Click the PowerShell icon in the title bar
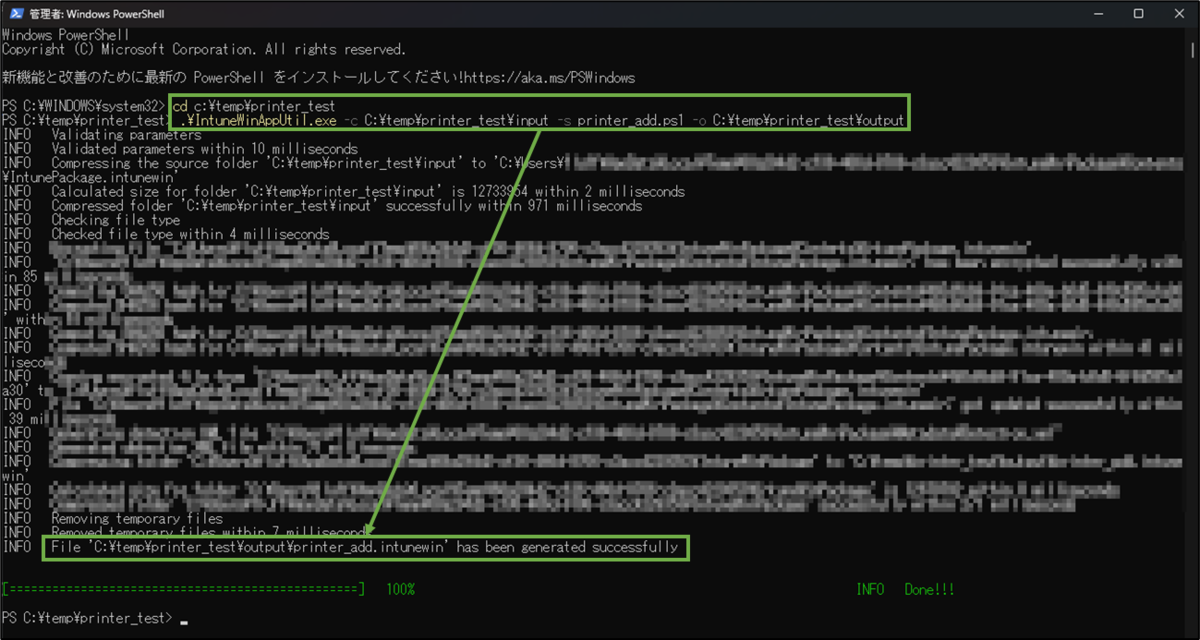Image resolution: width=1200 pixels, height=640 pixels. [x=15, y=14]
